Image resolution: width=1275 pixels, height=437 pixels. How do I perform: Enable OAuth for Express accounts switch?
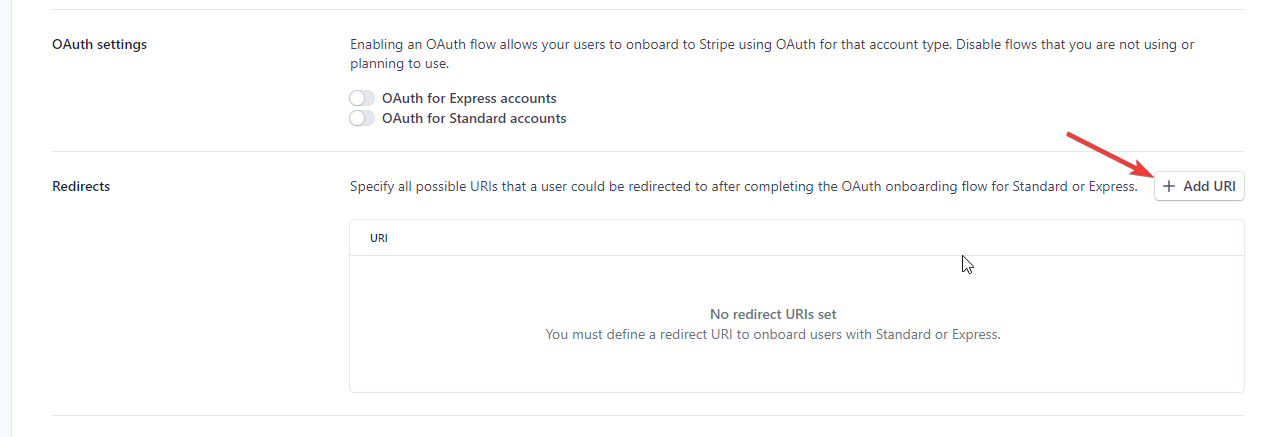click(362, 99)
